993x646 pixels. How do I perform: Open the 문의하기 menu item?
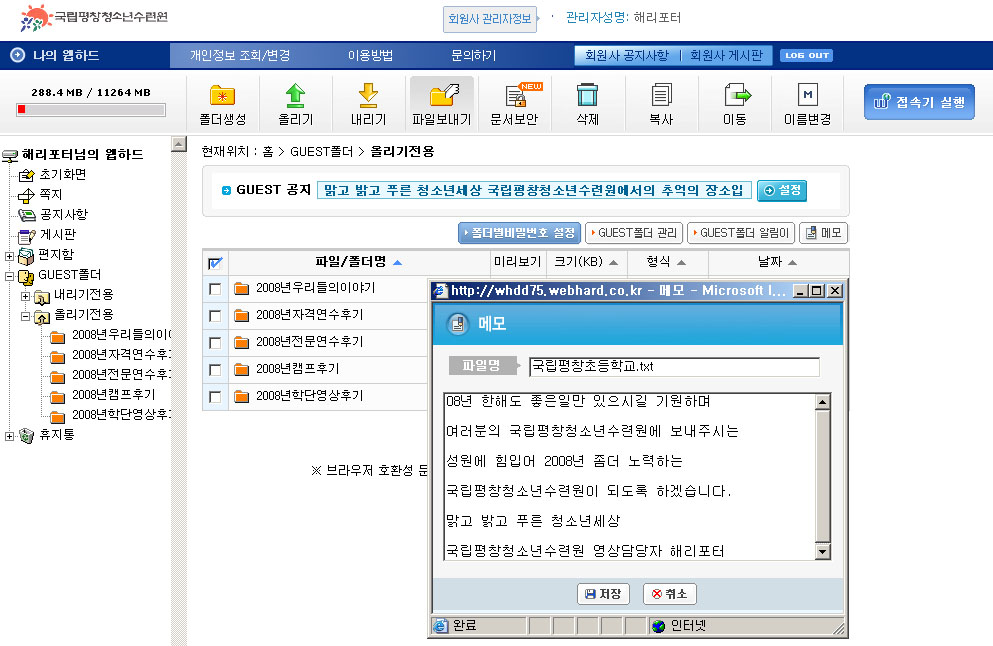474,56
